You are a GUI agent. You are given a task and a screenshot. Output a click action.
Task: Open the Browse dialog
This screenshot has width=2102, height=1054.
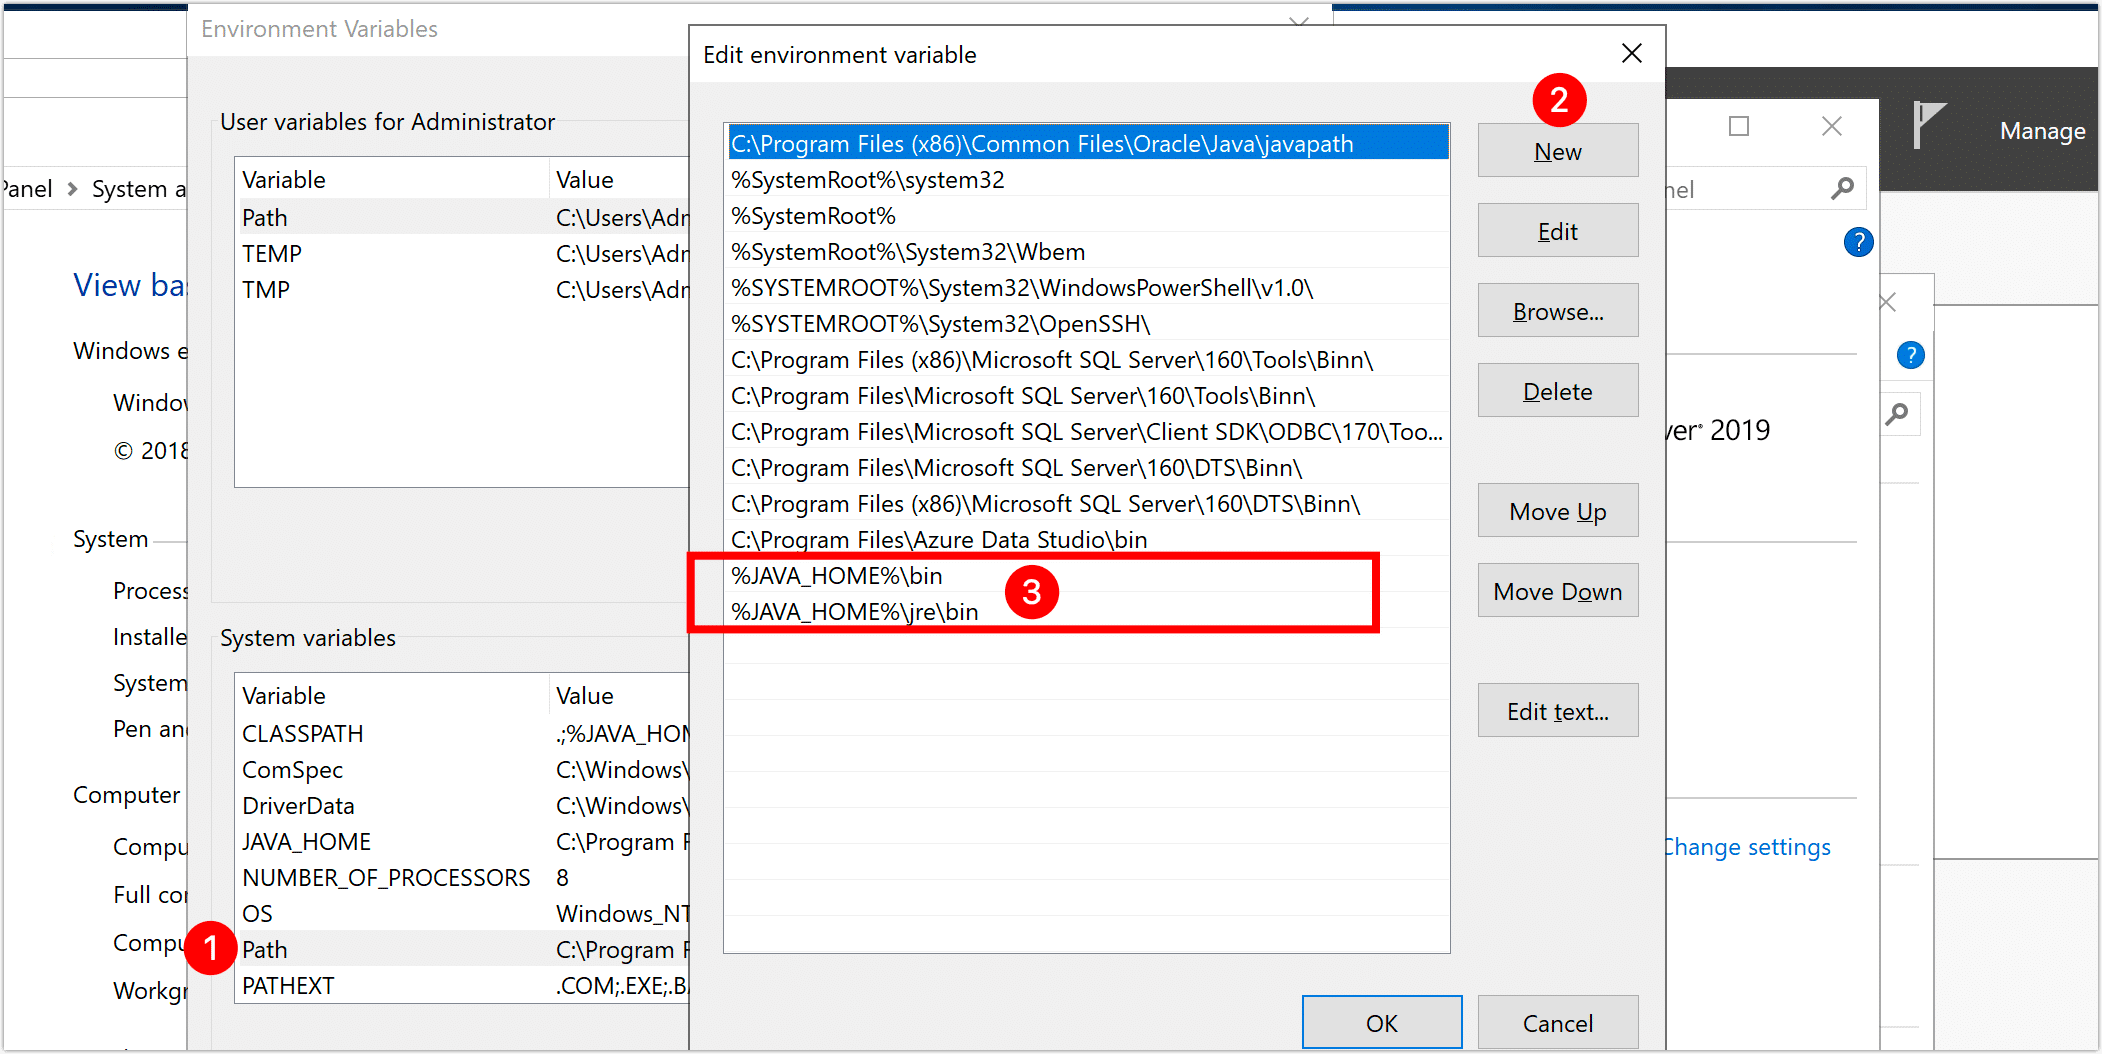[x=1556, y=310]
